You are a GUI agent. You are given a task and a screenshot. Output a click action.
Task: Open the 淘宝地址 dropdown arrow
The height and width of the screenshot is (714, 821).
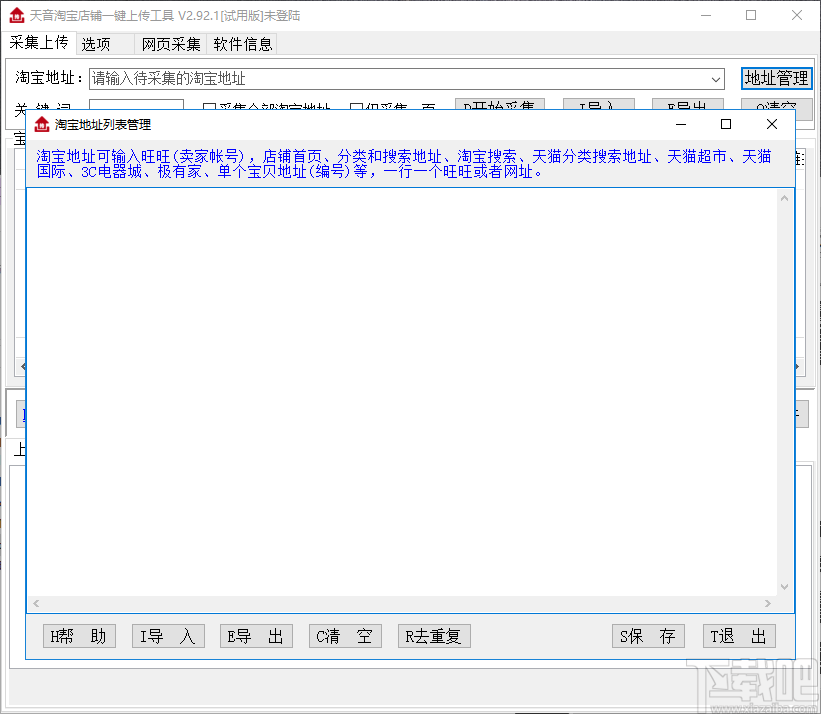[717, 78]
